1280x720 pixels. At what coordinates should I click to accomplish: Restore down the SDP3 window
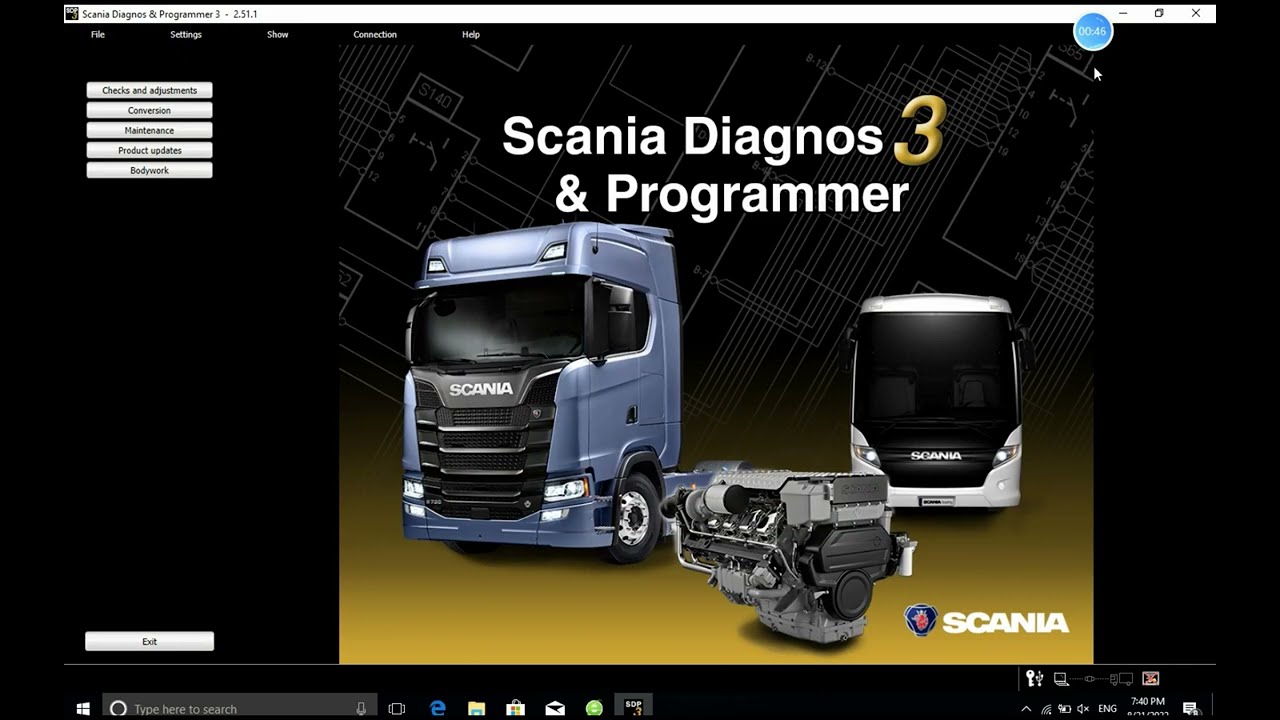(1159, 13)
